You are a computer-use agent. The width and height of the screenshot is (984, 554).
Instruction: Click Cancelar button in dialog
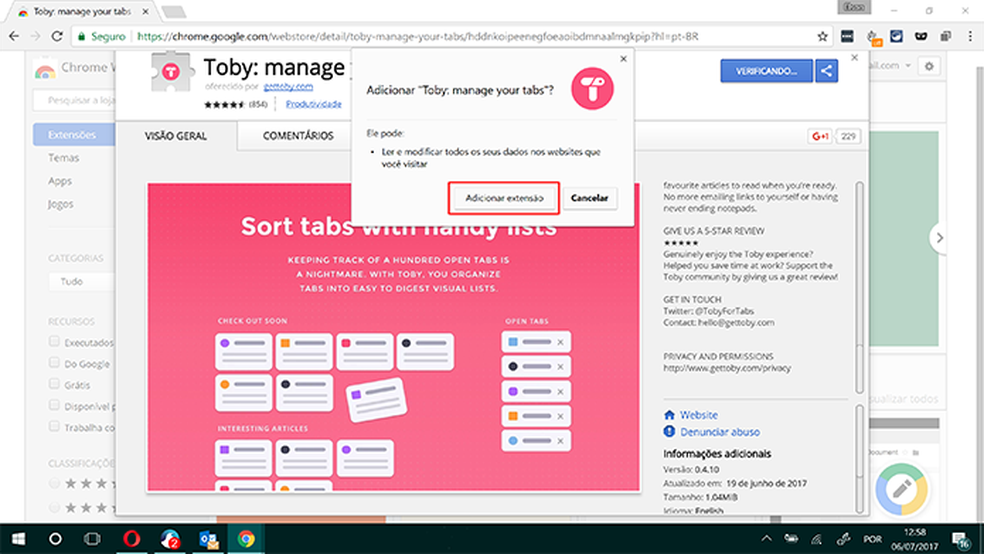pyautogui.click(x=589, y=198)
